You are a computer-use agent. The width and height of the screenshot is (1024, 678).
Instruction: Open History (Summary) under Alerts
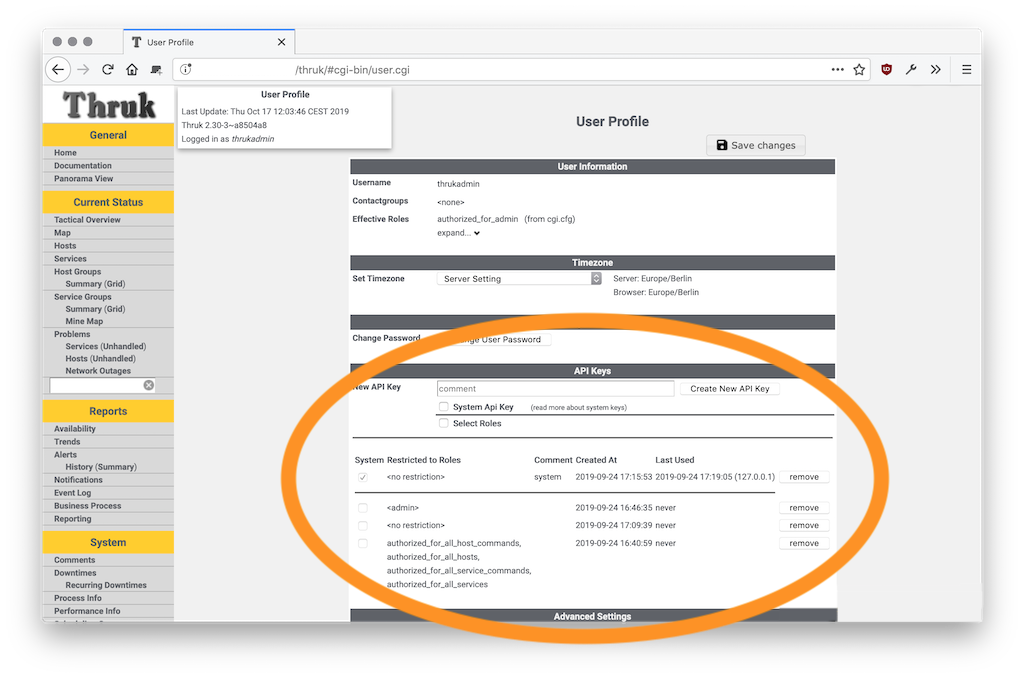pos(101,467)
